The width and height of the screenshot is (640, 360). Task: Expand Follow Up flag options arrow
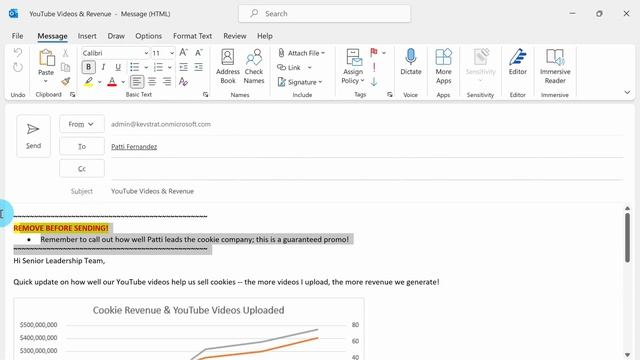(x=384, y=53)
